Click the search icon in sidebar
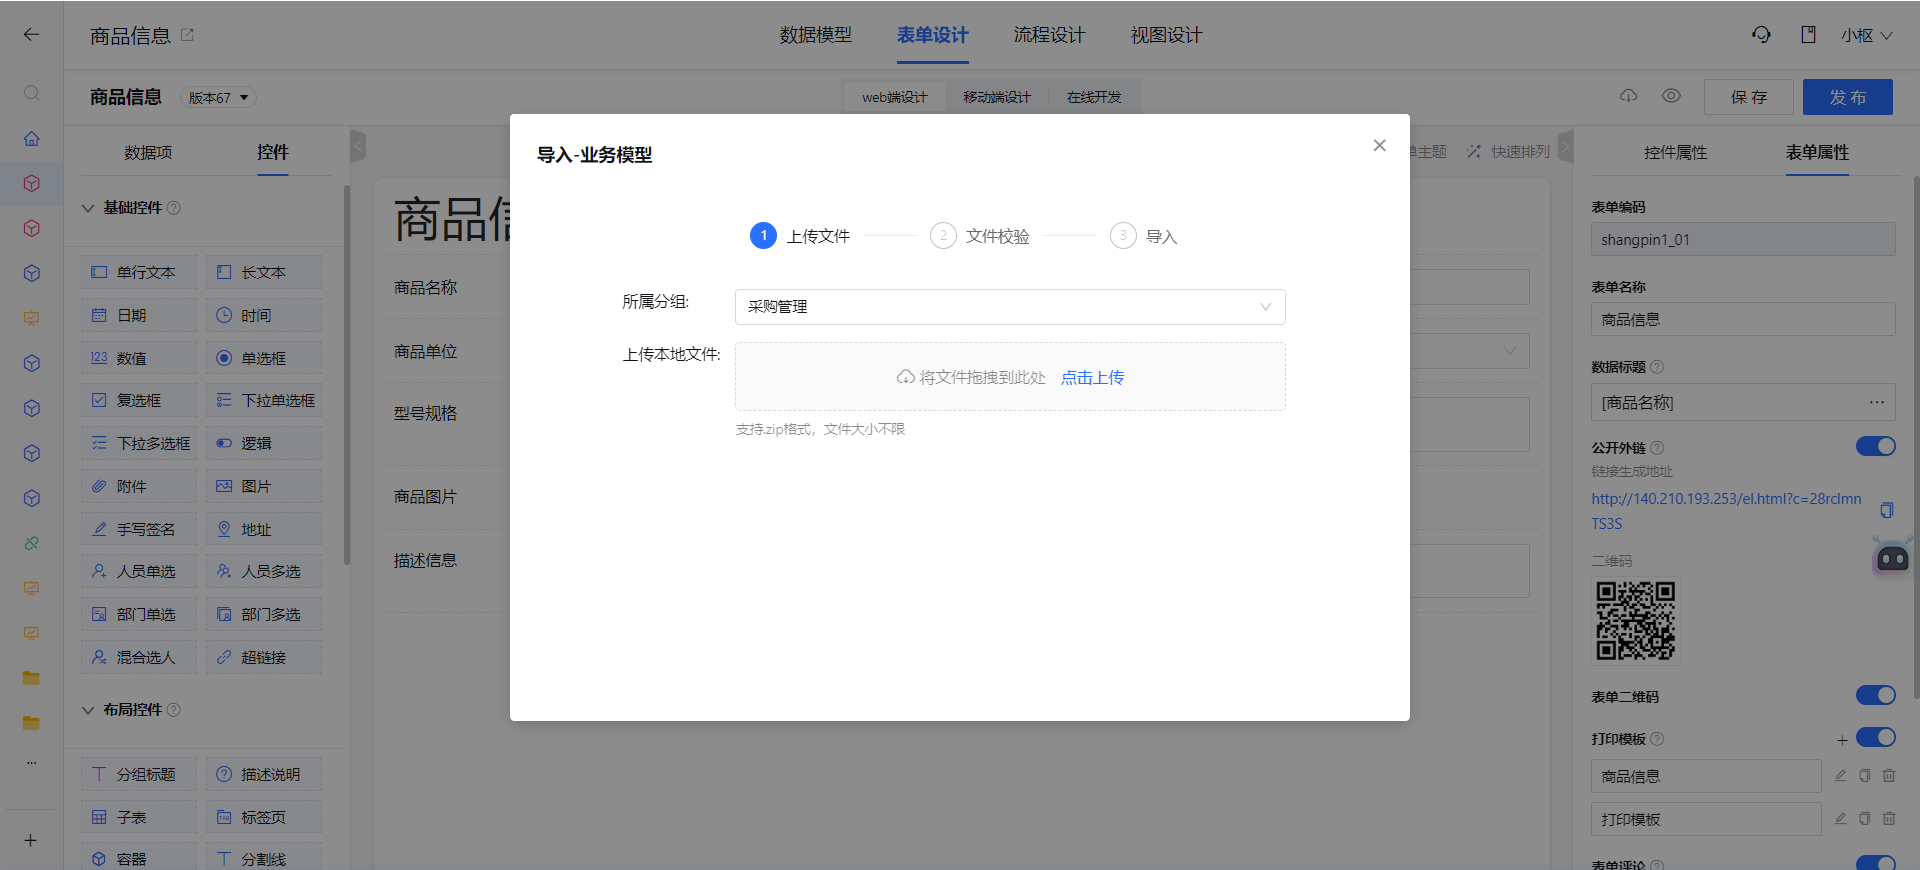This screenshot has width=1920, height=870. pos(31,93)
